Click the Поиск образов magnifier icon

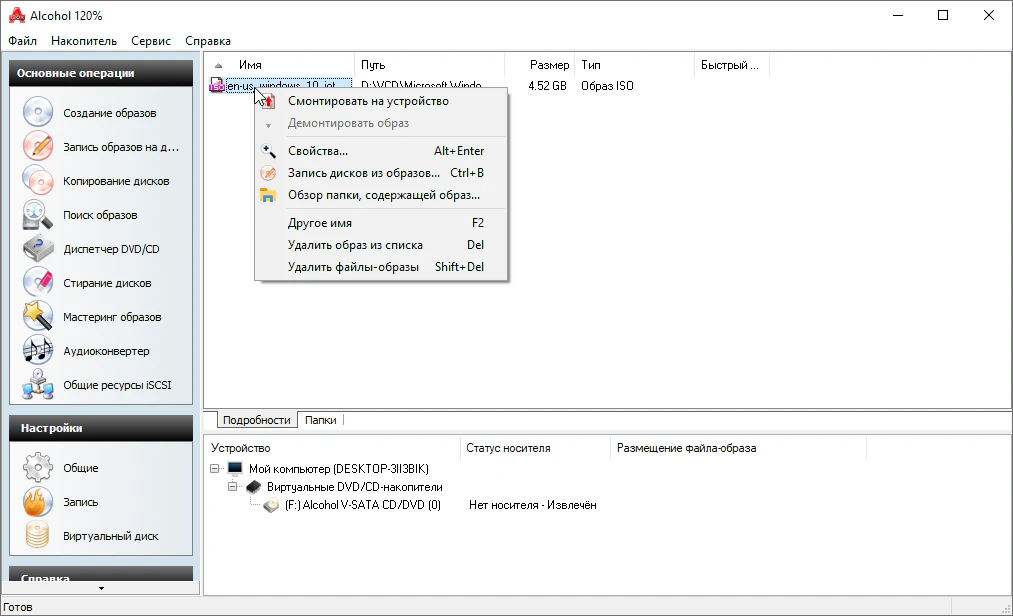click(x=37, y=215)
